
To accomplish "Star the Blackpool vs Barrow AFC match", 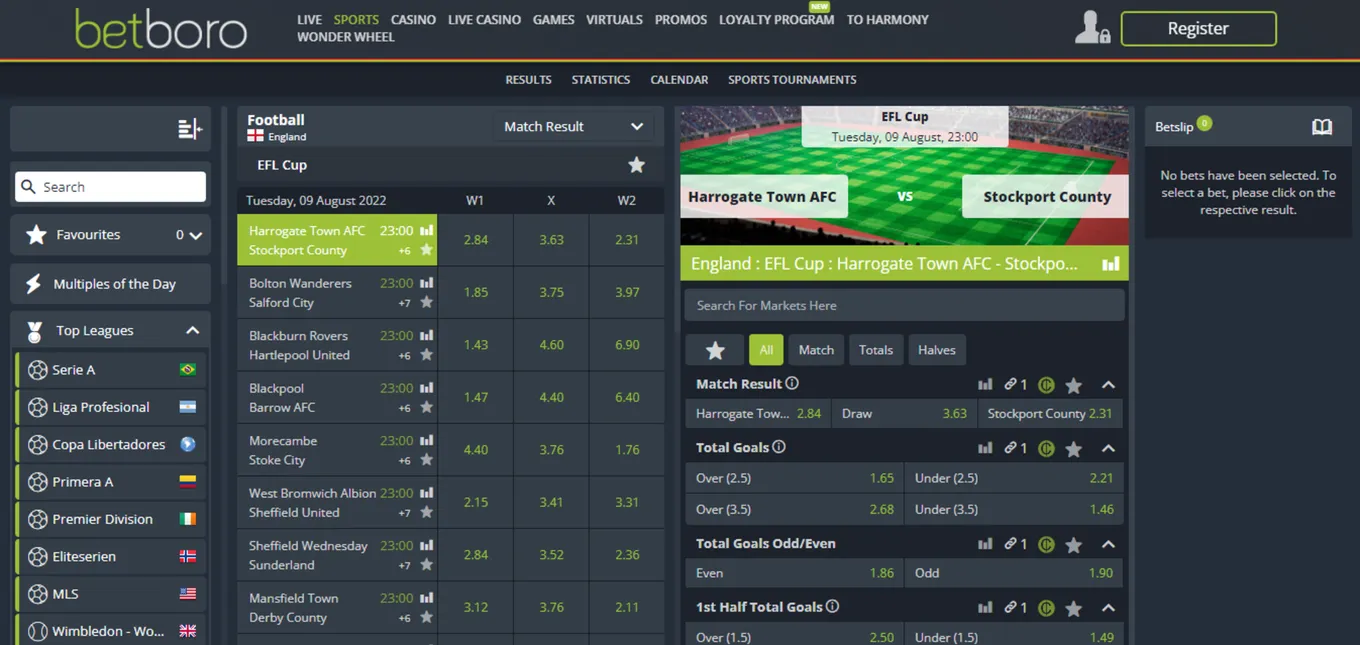I will pos(427,407).
